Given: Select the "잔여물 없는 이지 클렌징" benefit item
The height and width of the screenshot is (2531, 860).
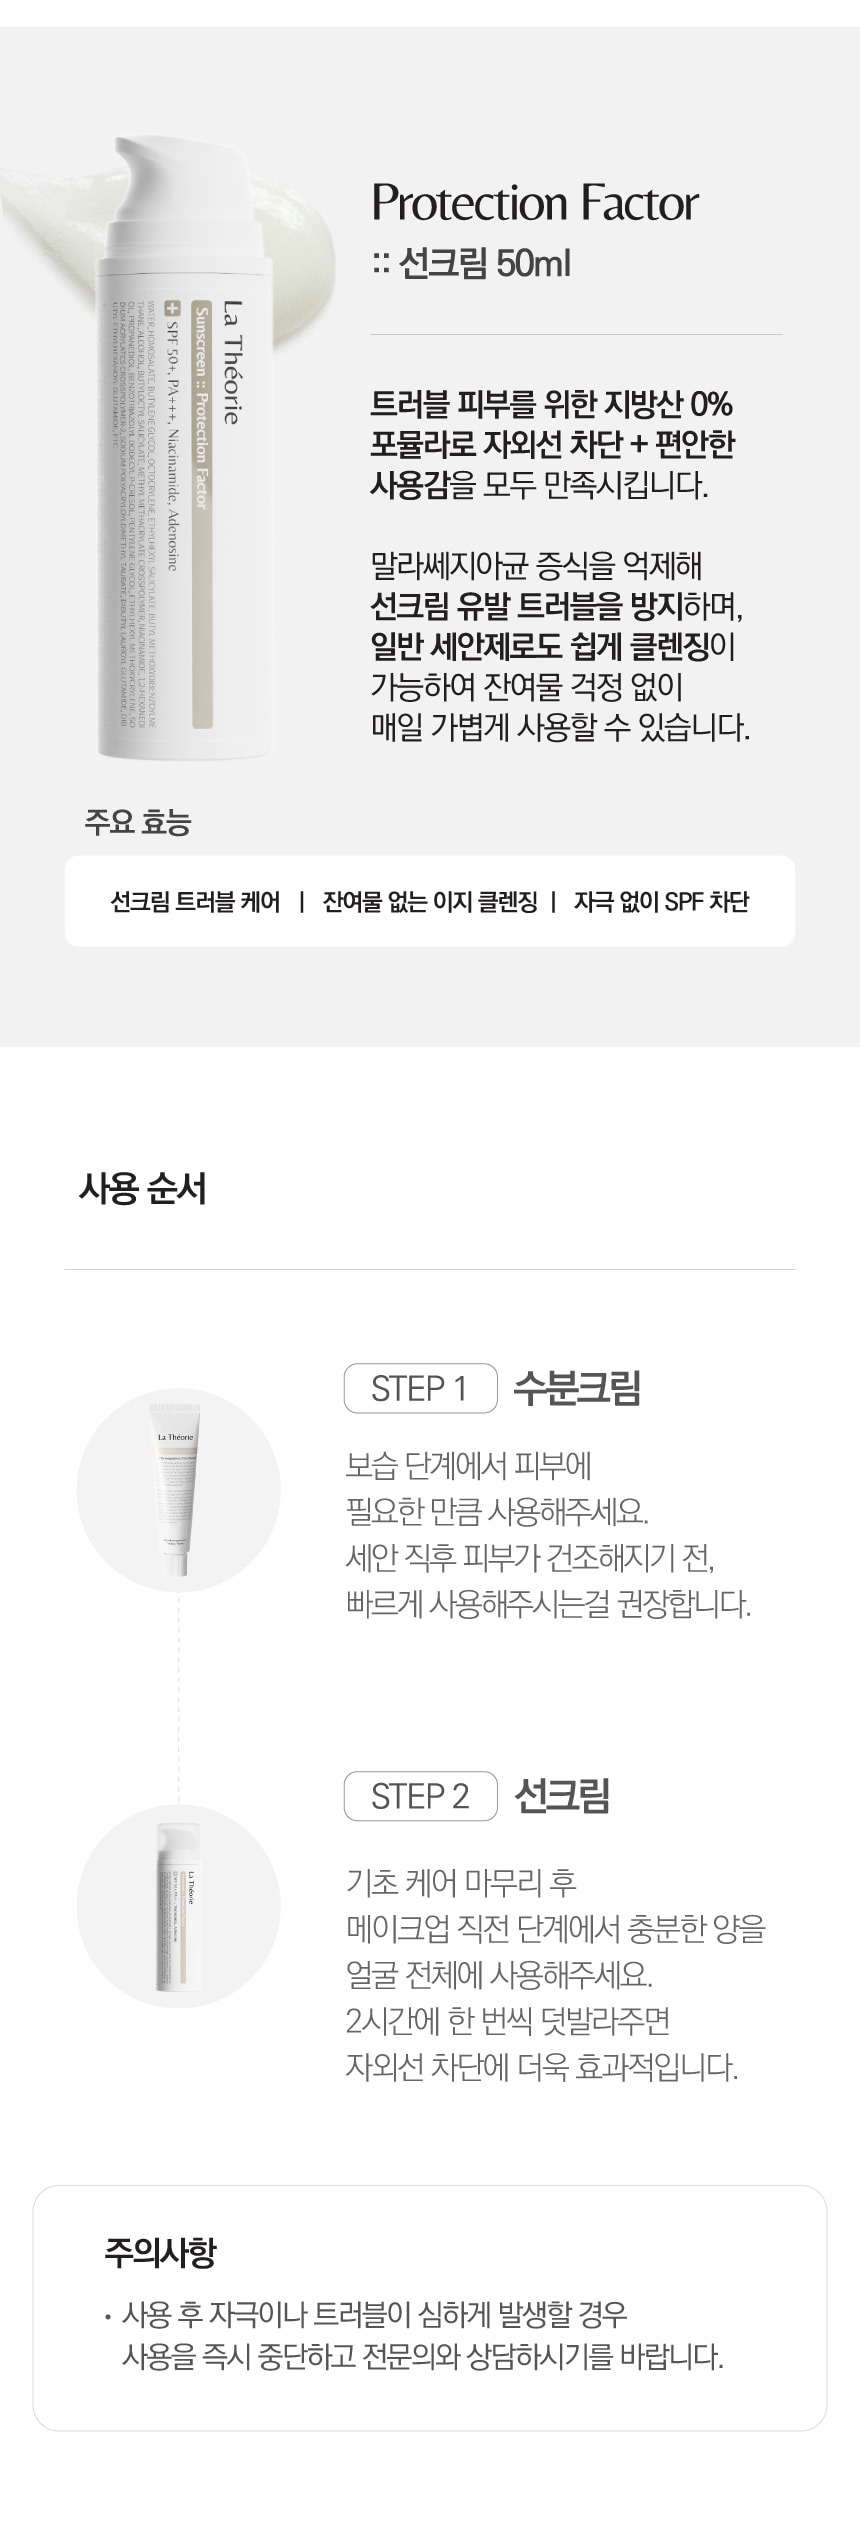Looking at the screenshot, I should point(430,901).
